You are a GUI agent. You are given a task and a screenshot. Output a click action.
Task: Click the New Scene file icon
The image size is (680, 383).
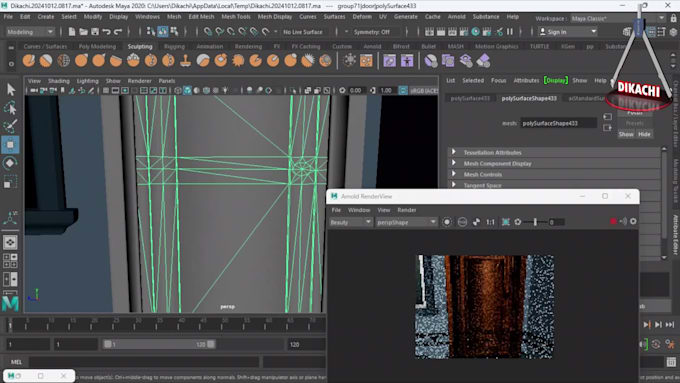tap(72, 32)
